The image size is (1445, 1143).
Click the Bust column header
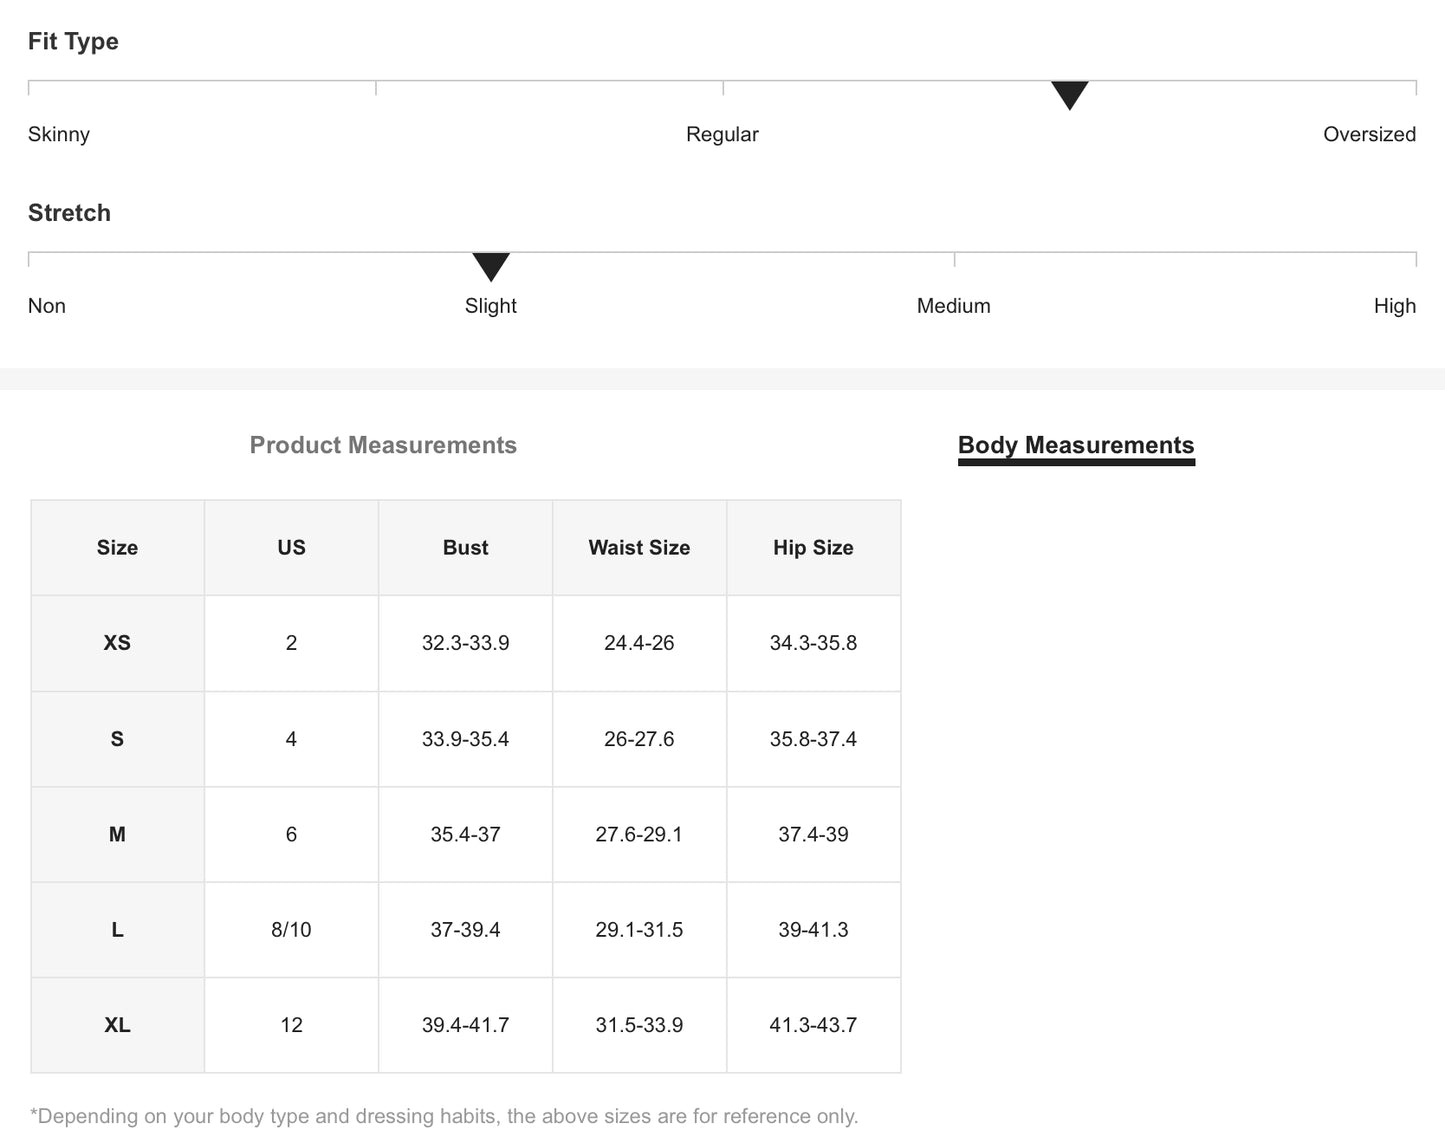coord(465,548)
